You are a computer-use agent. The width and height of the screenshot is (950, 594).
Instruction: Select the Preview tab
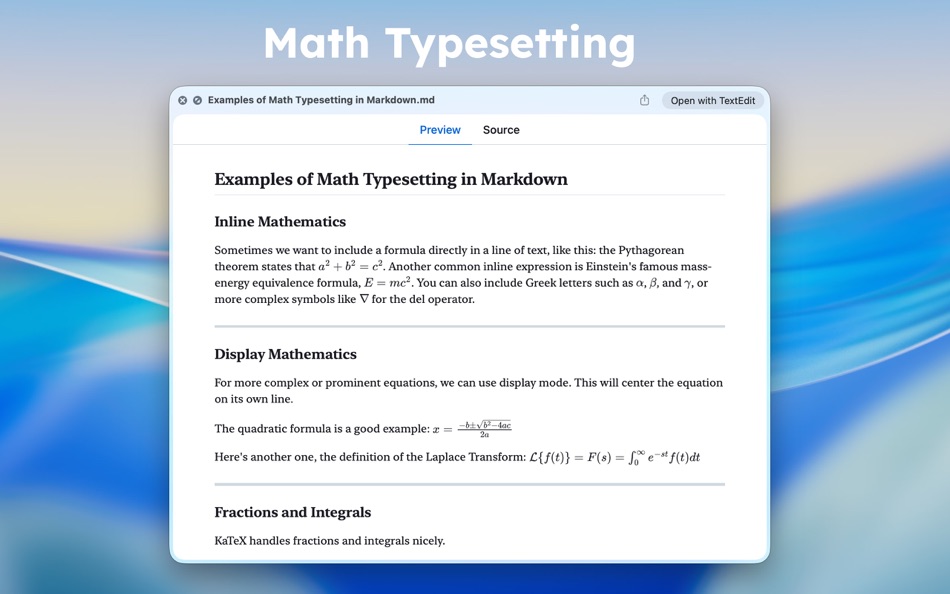[x=439, y=130]
